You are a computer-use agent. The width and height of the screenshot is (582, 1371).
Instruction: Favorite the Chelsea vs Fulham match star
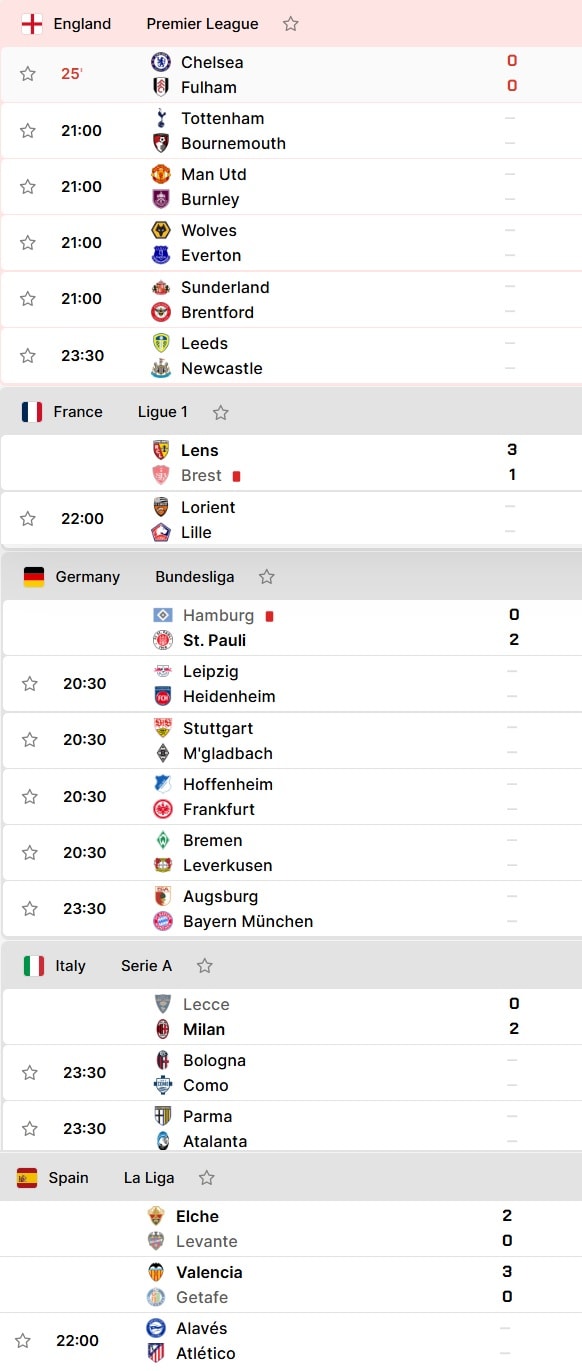[x=28, y=74]
